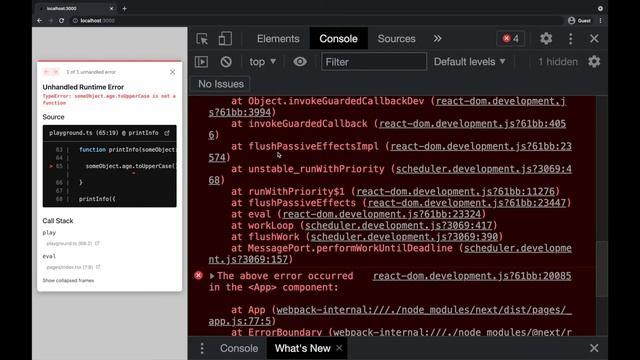Close the bottom drawer
Image resolution: width=640 pixels, height=360 pixels.
point(594,348)
